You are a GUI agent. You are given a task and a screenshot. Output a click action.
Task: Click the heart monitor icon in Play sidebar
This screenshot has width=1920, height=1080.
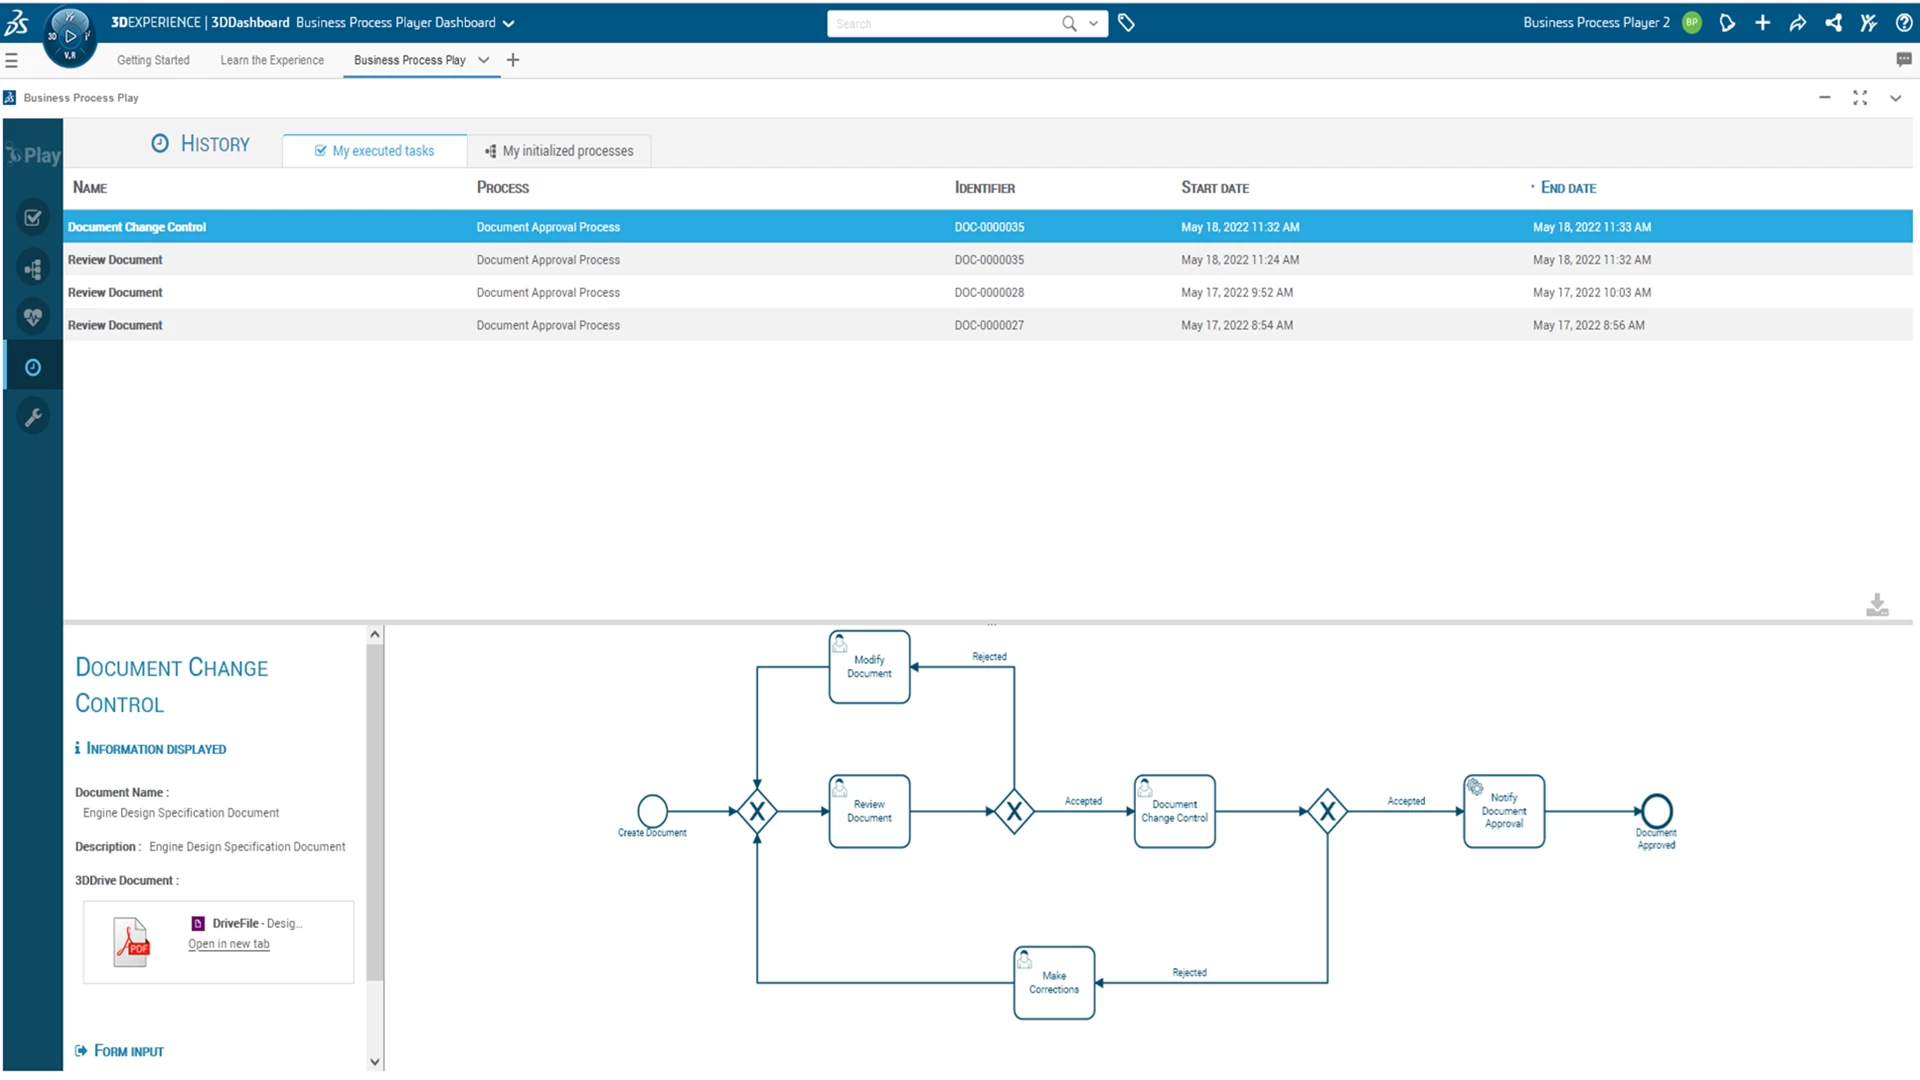pyautogui.click(x=33, y=317)
